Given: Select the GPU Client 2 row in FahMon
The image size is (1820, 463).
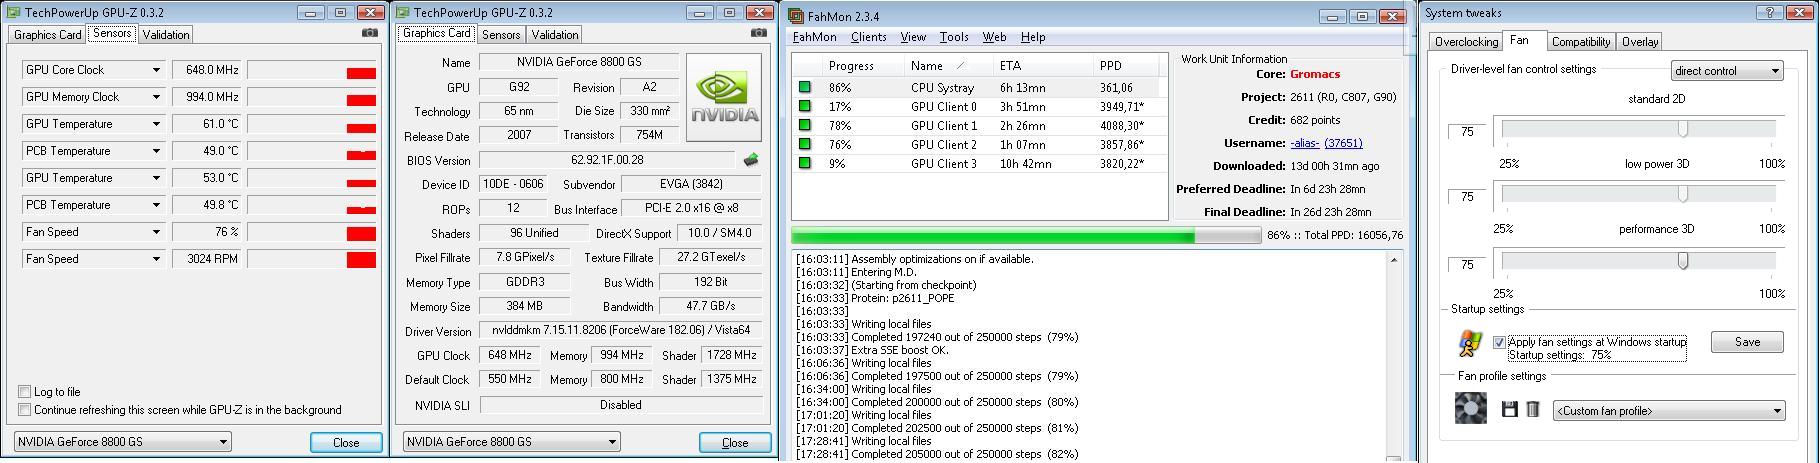Looking at the screenshot, I should [x=979, y=145].
